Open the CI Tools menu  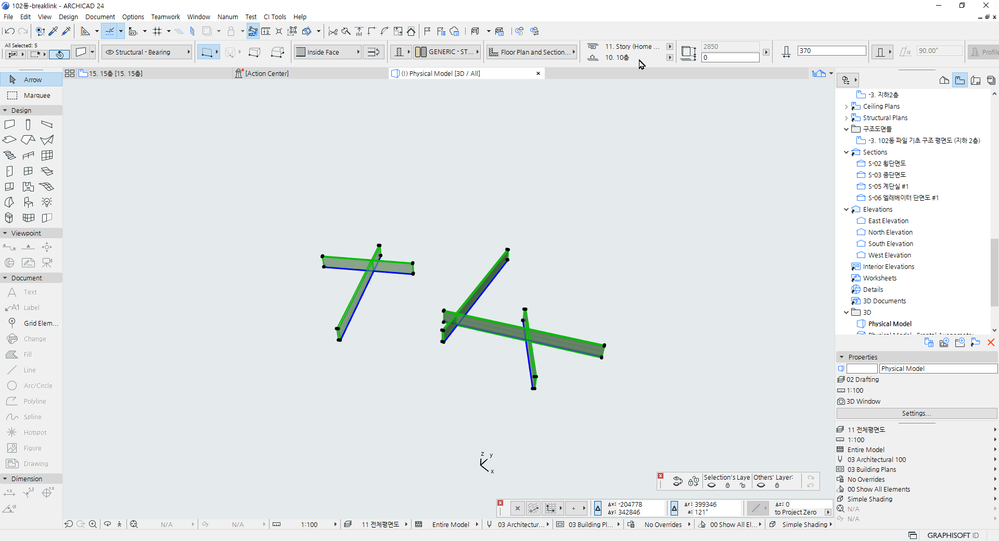[275, 17]
